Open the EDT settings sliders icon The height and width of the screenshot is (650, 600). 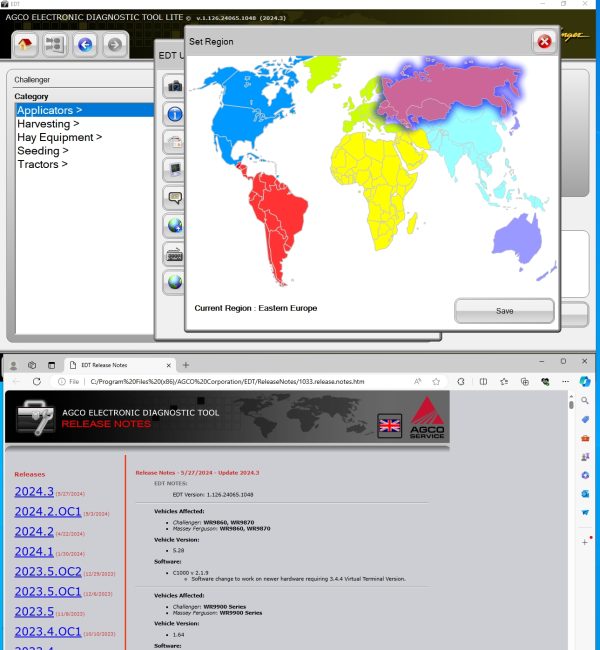tap(54, 44)
